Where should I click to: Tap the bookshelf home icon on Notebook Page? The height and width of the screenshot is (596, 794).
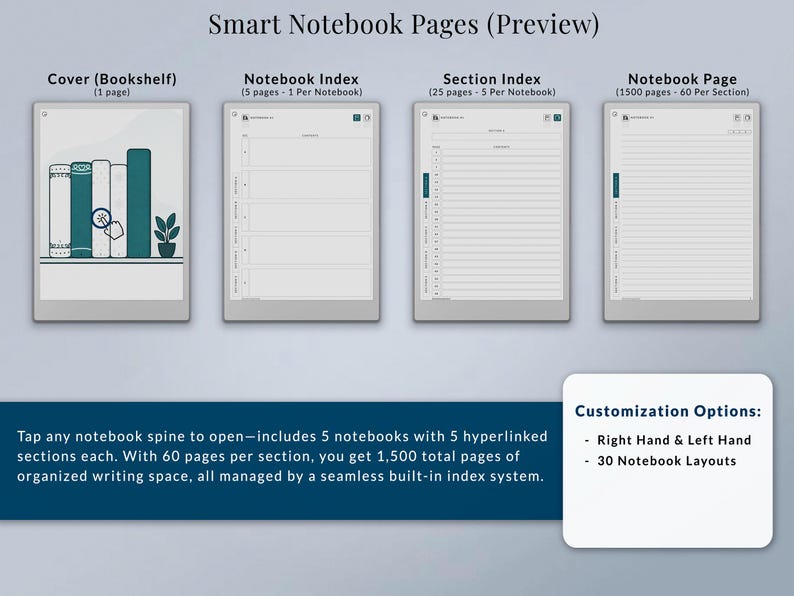tap(625, 117)
